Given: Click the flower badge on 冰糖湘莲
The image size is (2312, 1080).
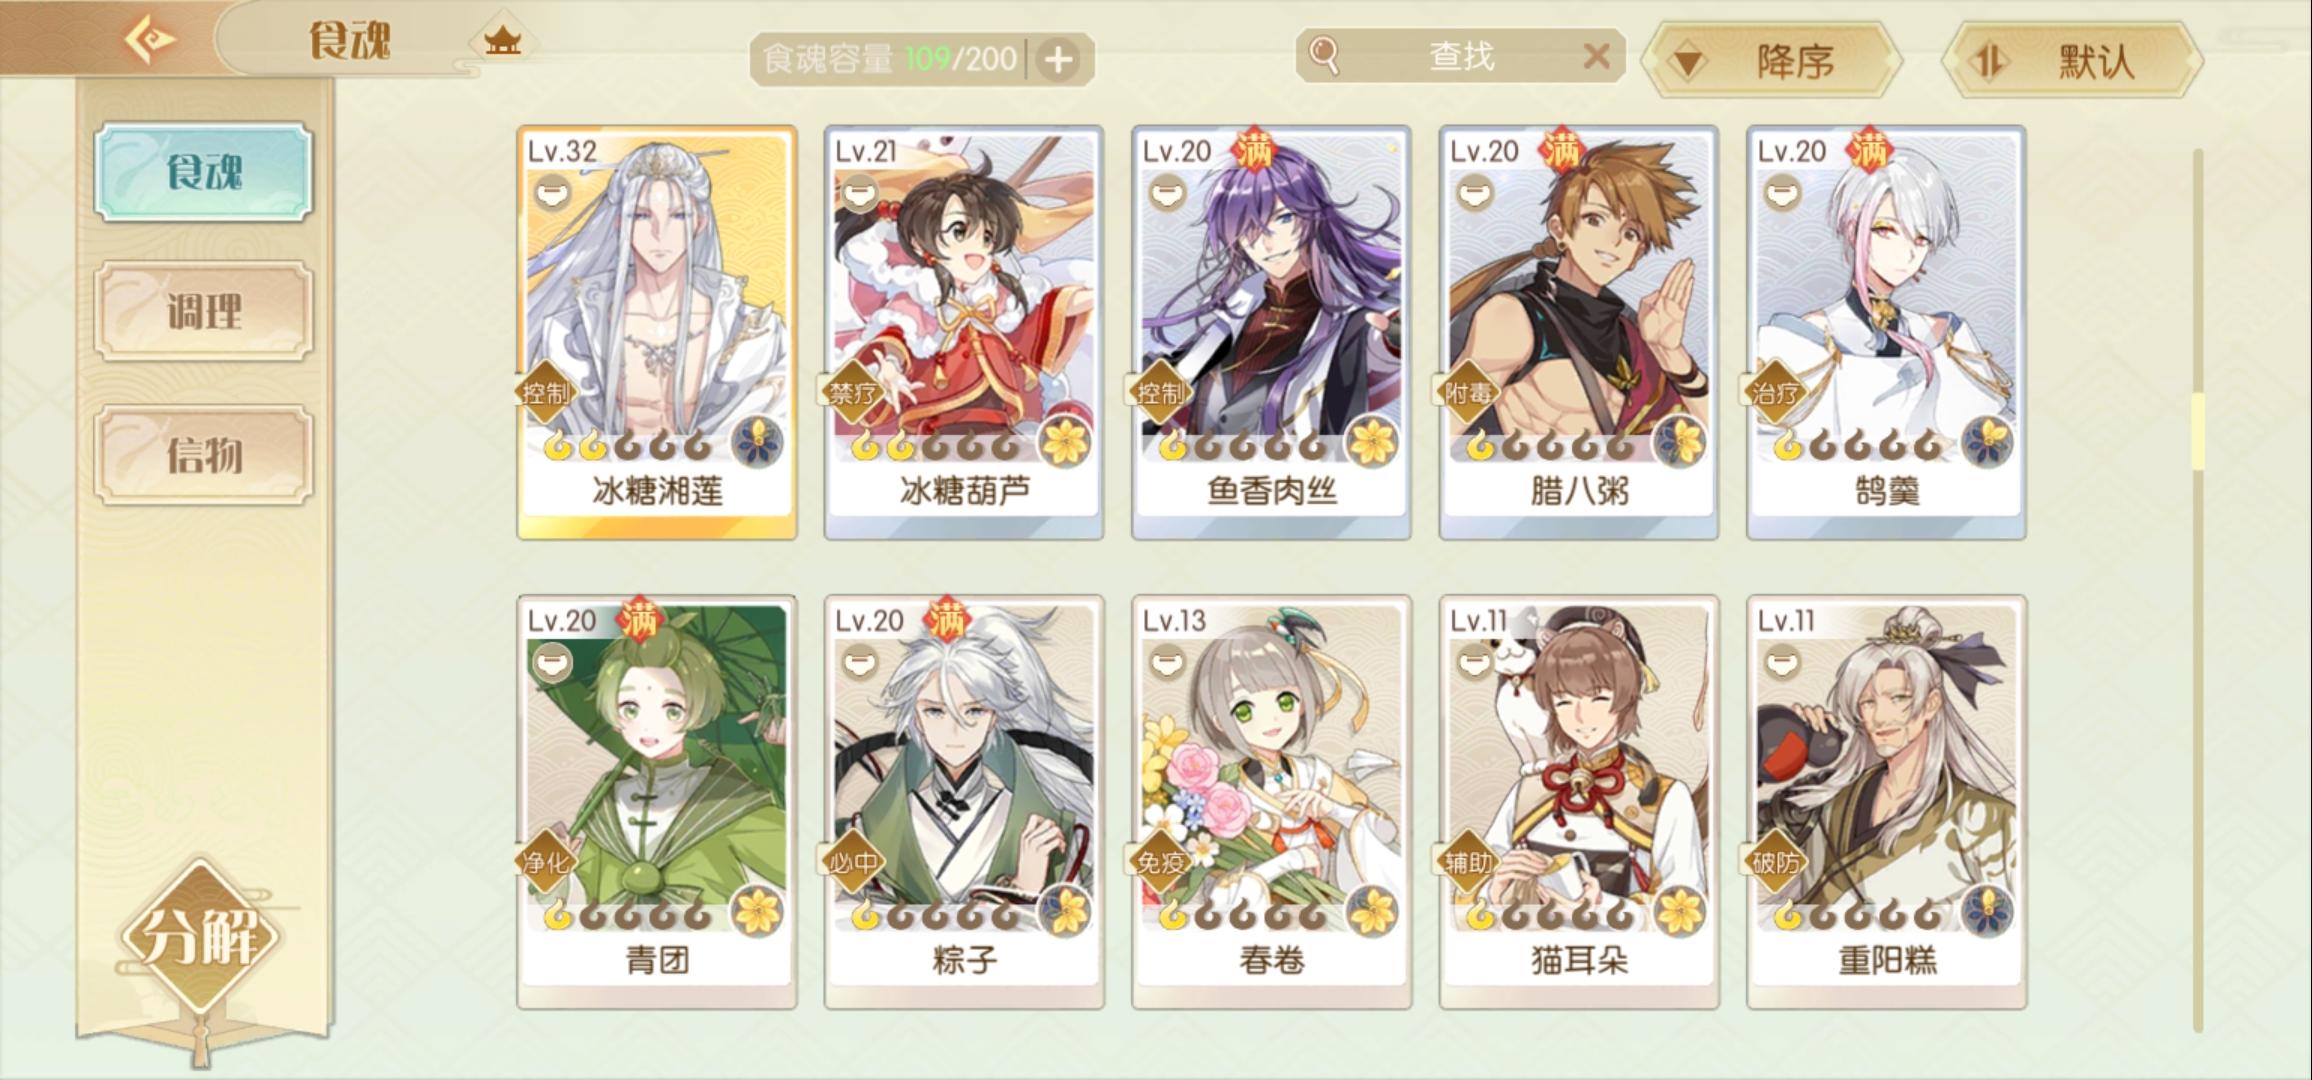Looking at the screenshot, I should (x=758, y=441).
